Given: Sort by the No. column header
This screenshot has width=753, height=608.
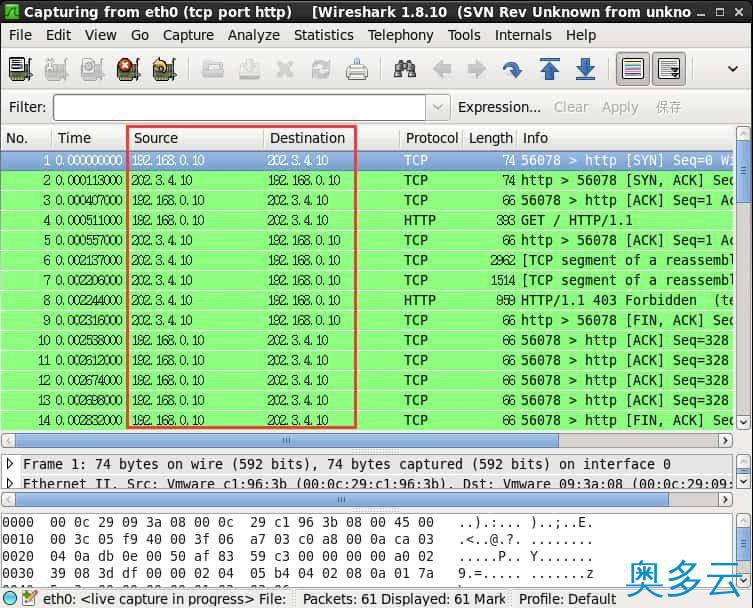Looking at the screenshot, I should pos(26,138).
